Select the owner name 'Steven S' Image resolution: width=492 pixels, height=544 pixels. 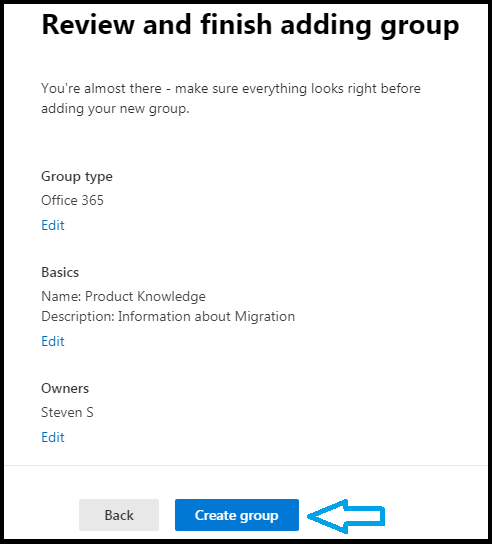tap(67, 412)
